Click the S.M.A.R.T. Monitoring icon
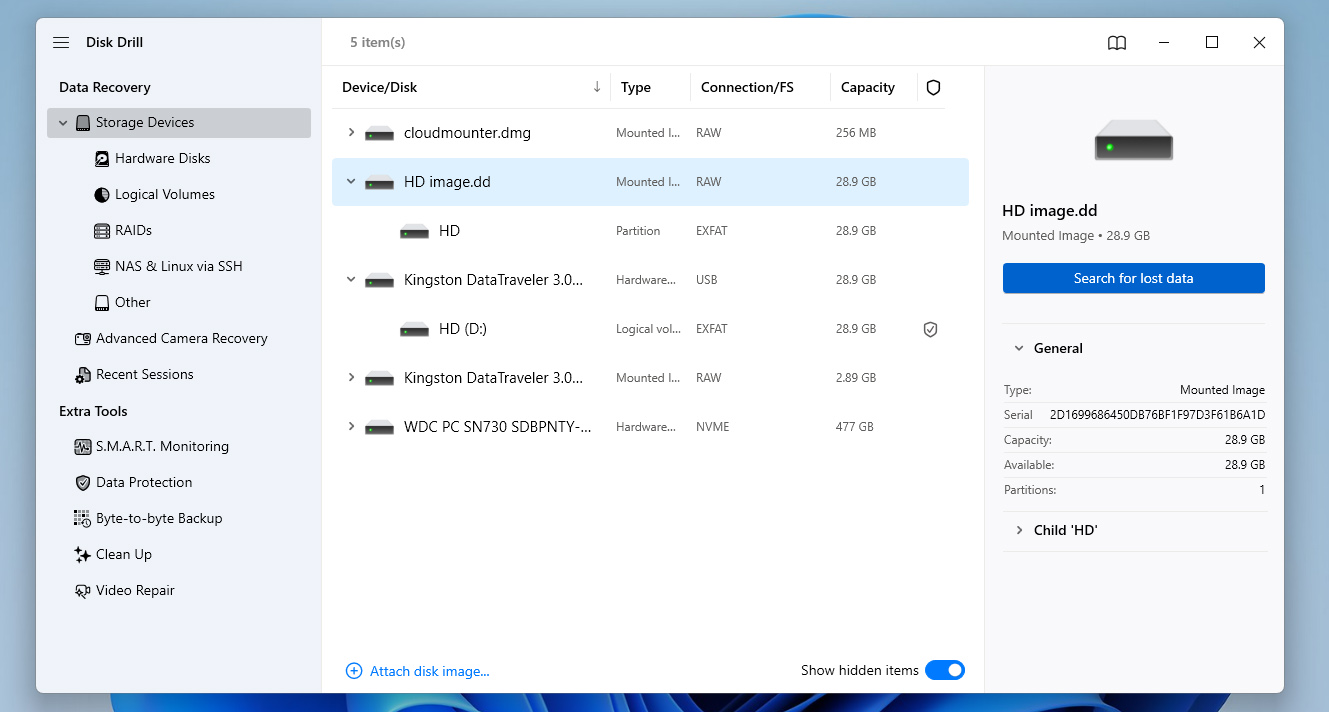Image resolution: width=1329 pixels, height=712 pixels. pos(83,447)
